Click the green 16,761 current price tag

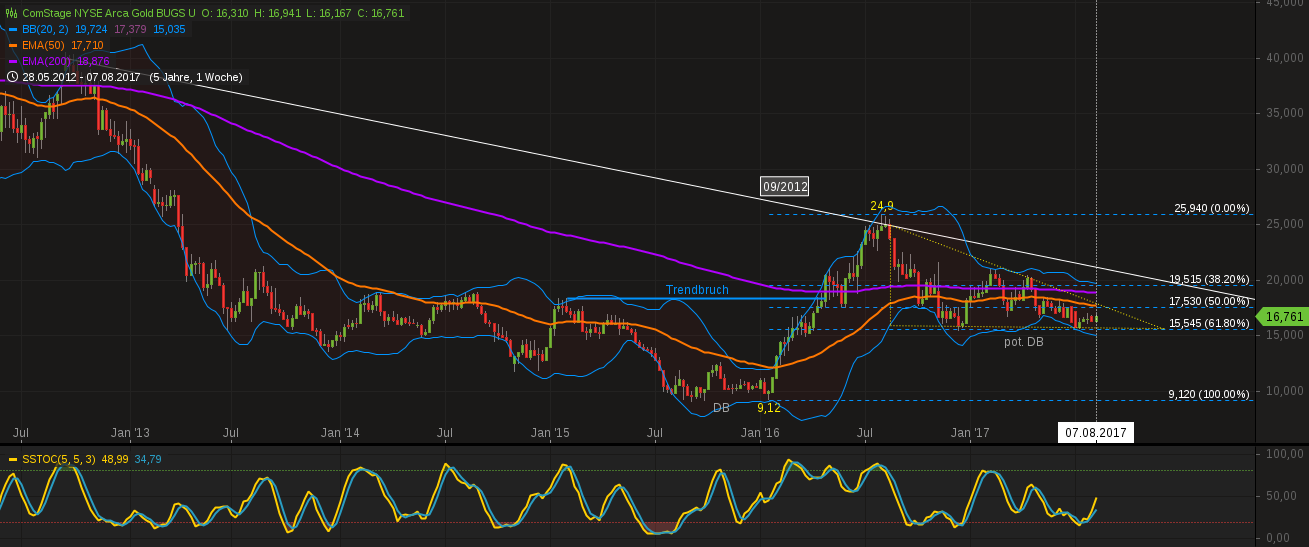point(1283,317)
